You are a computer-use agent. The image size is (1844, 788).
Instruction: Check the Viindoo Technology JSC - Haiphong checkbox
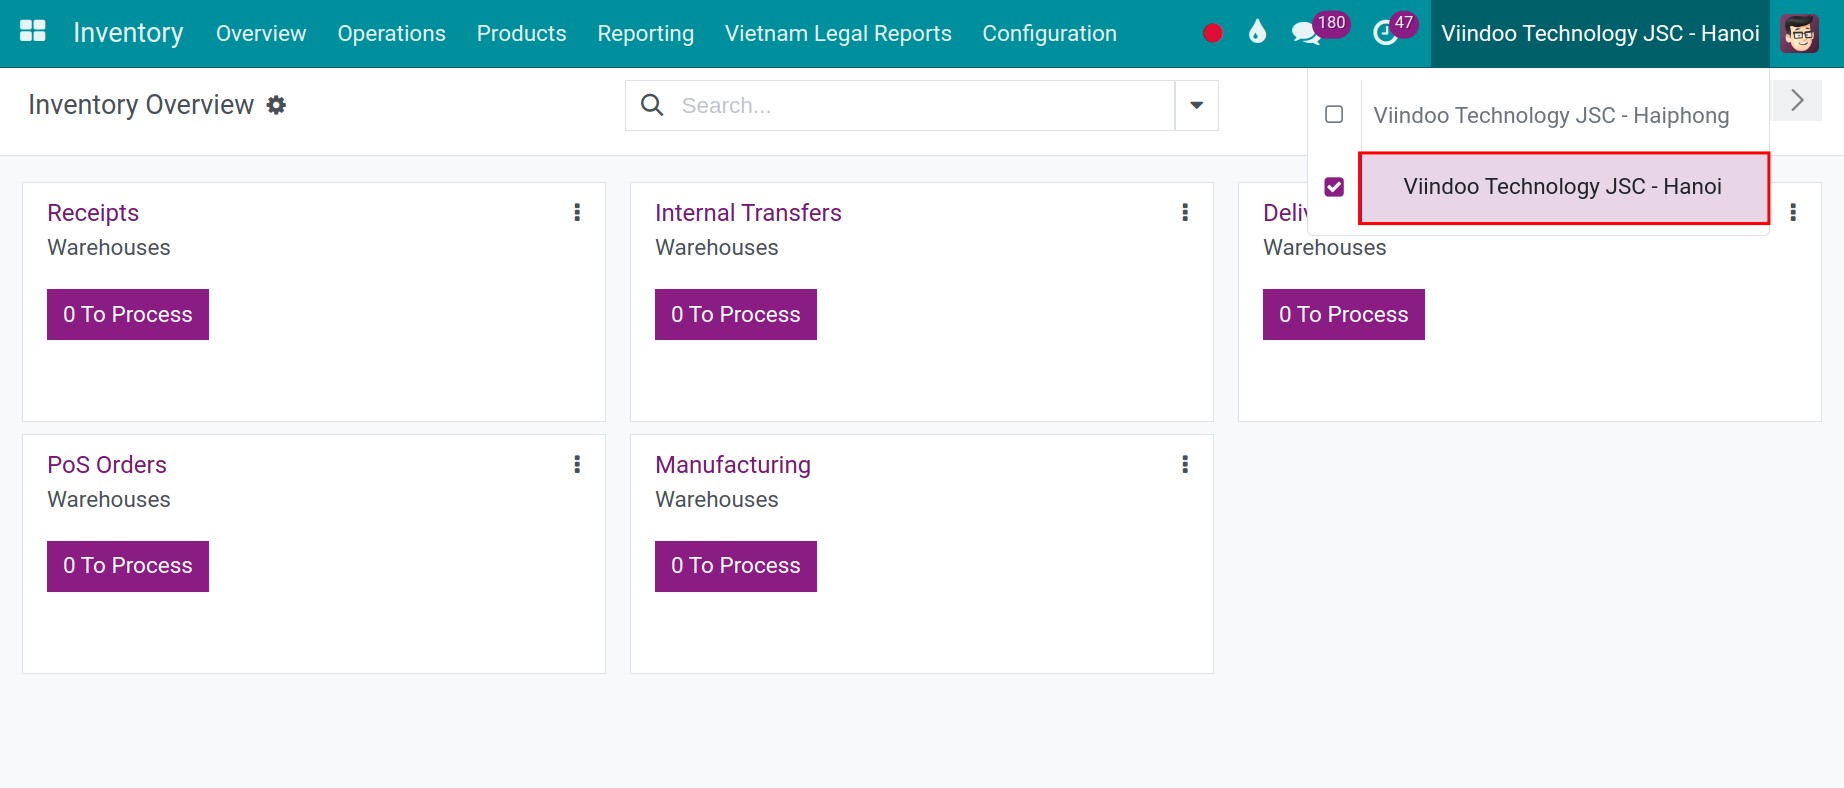point(1334,114)
